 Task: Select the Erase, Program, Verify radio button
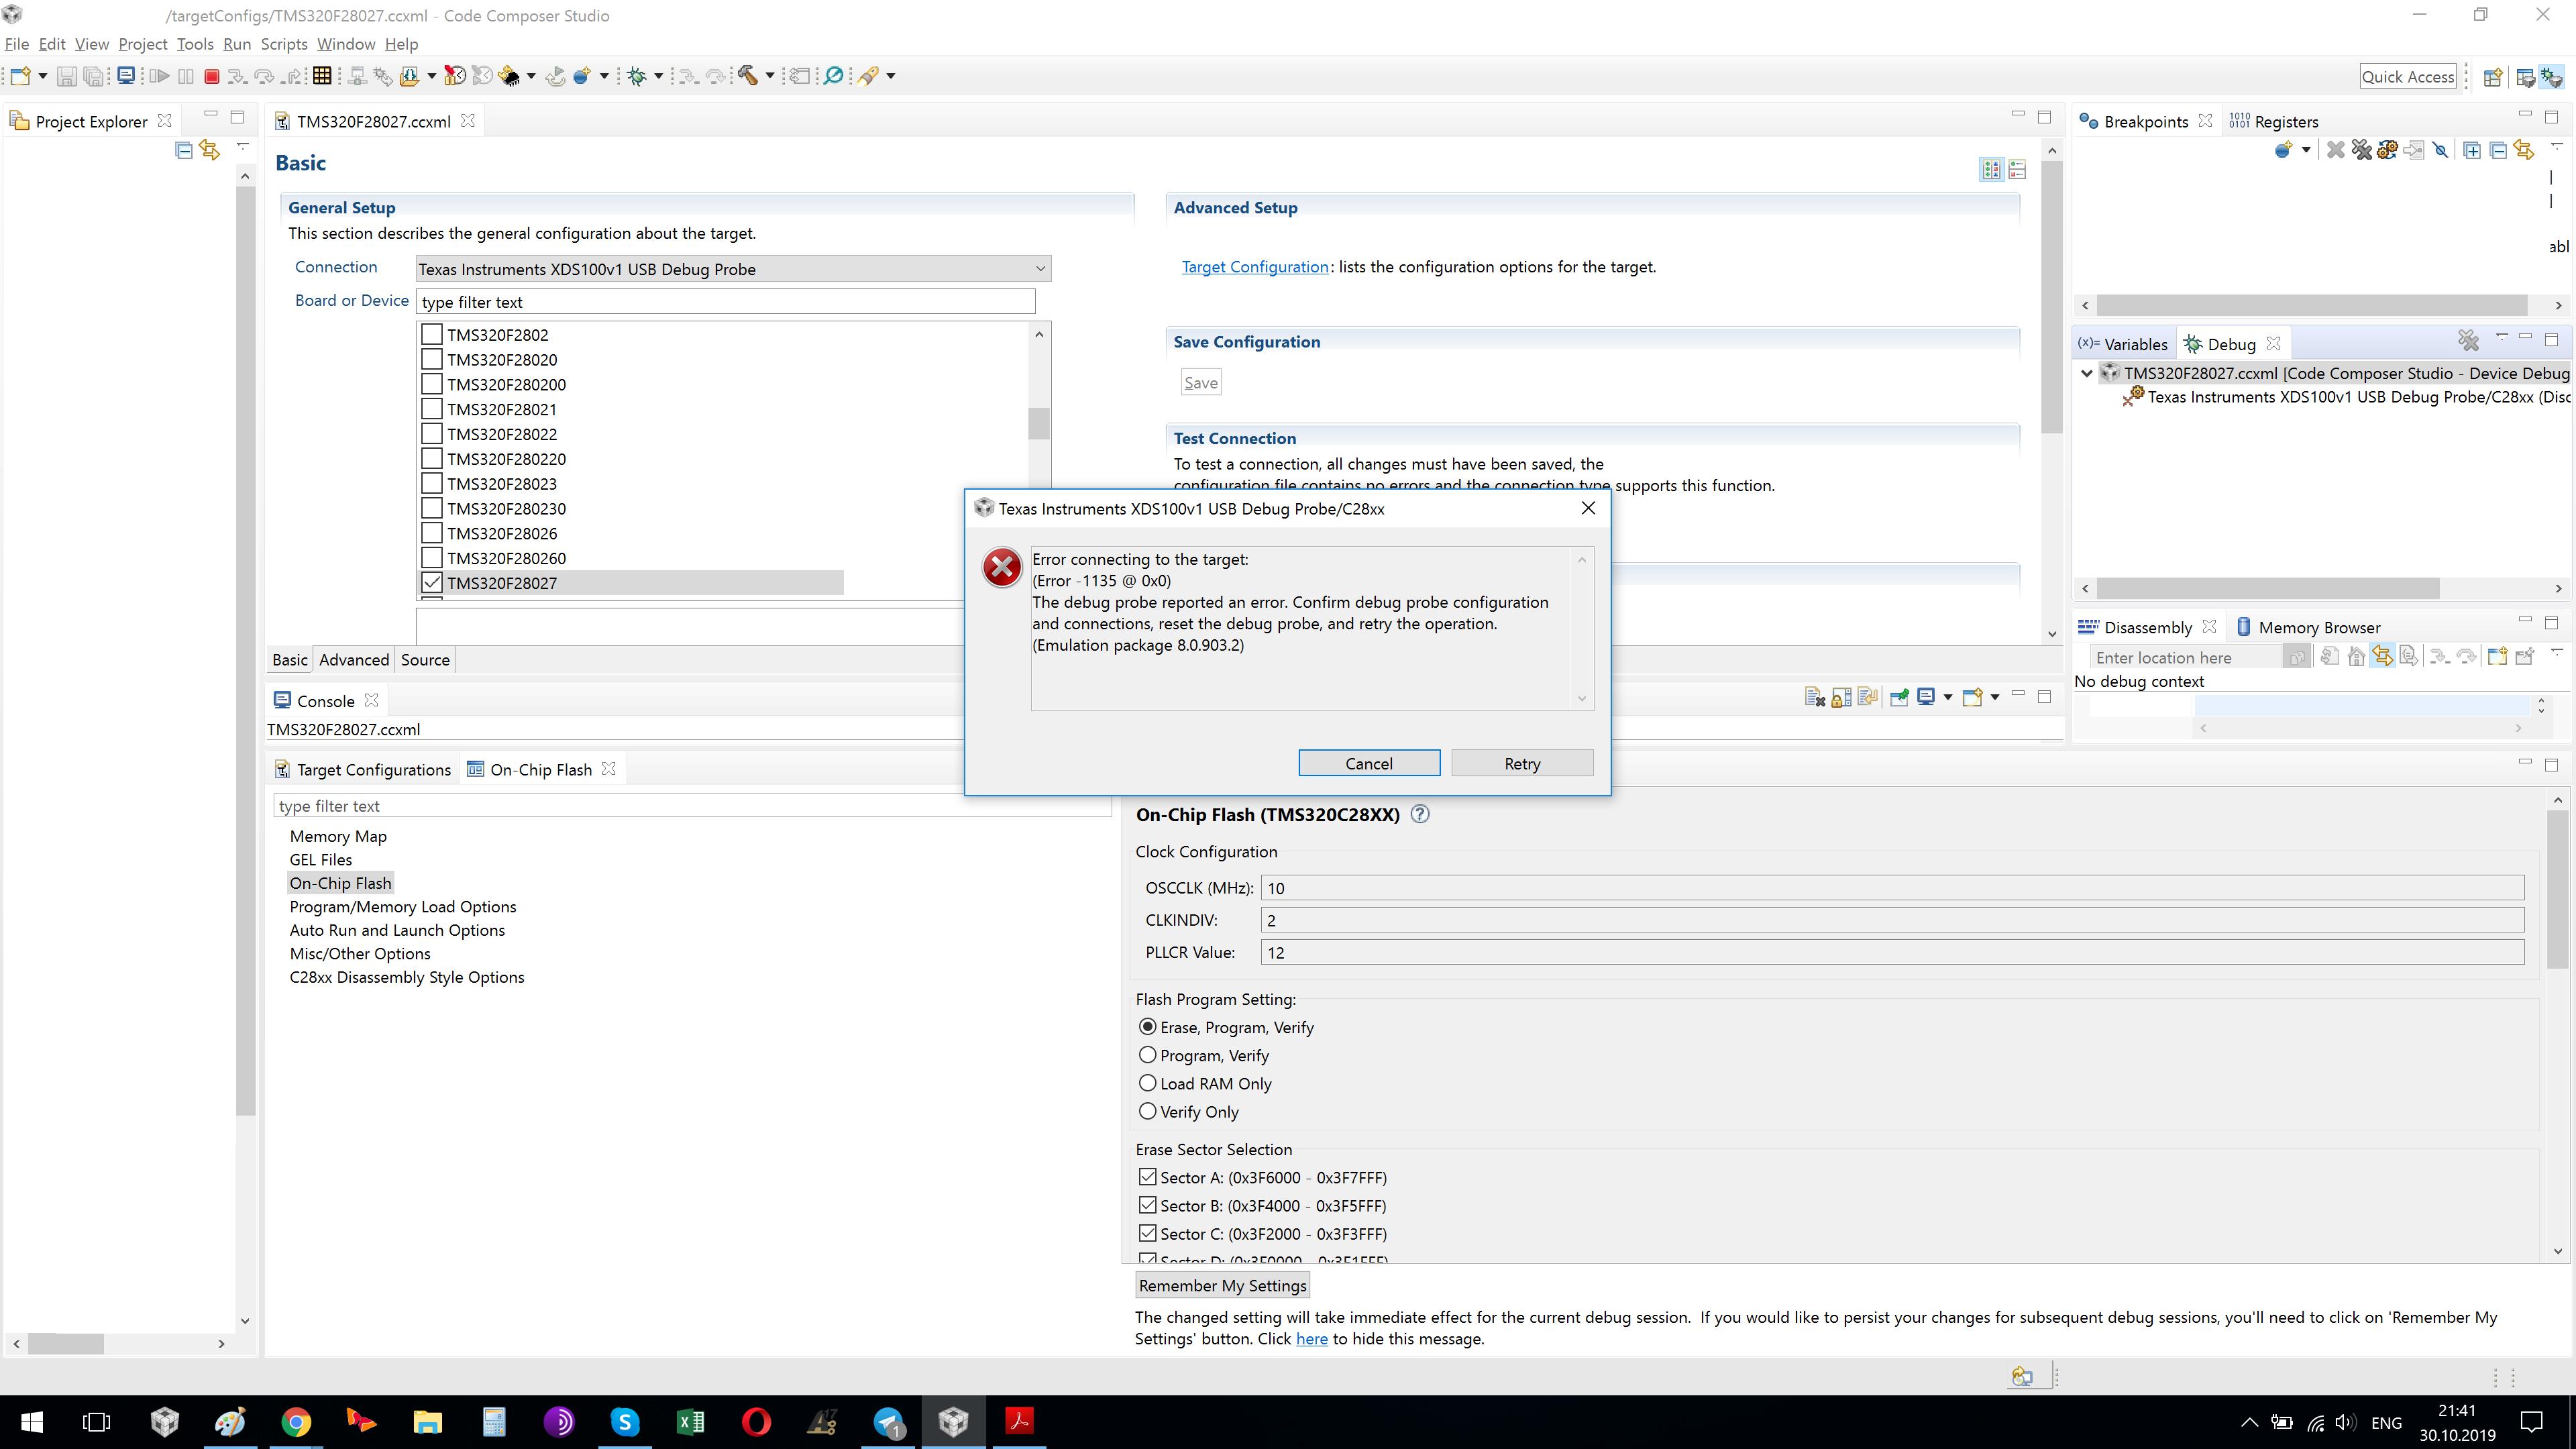(x=1148, y=1027)
